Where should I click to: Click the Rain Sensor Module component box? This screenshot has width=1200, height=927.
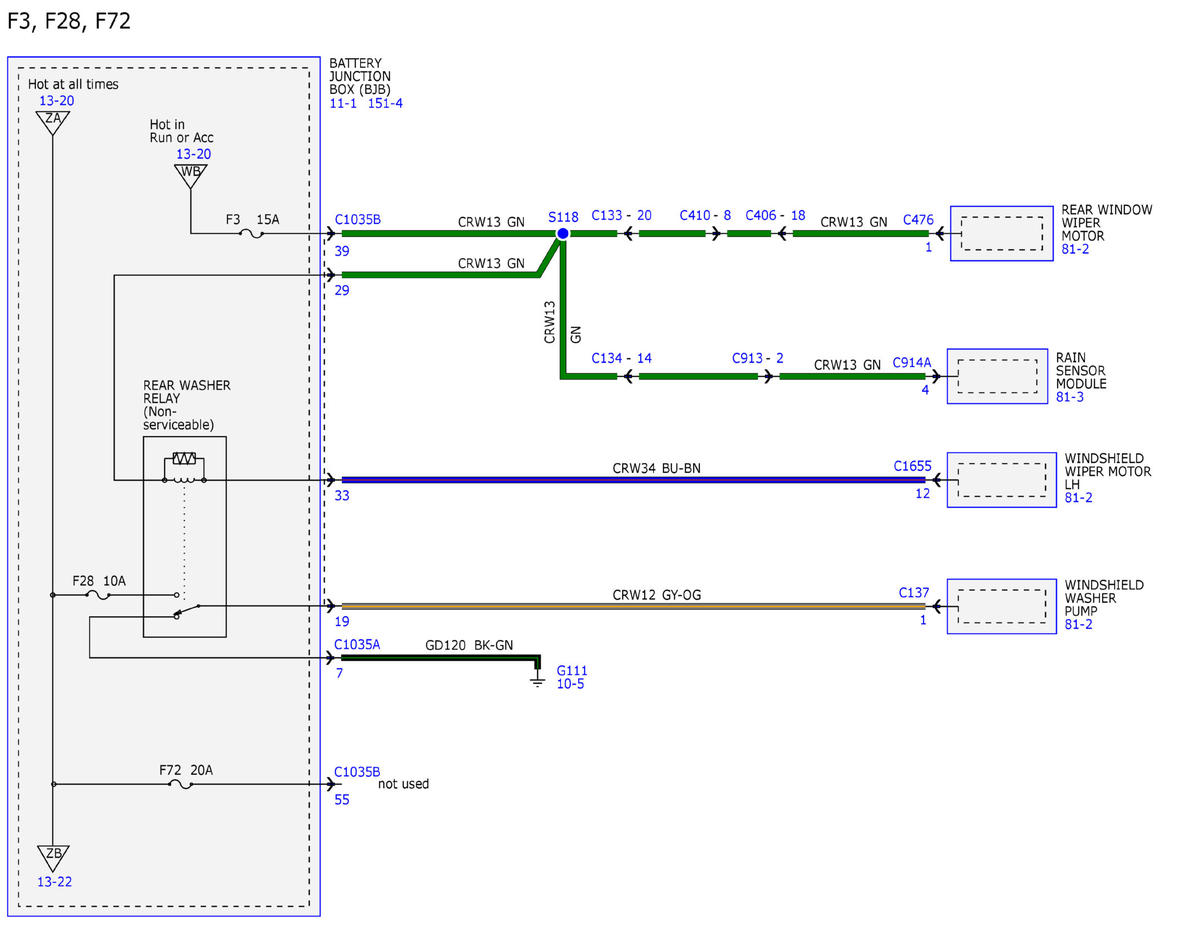pos(998,376)
